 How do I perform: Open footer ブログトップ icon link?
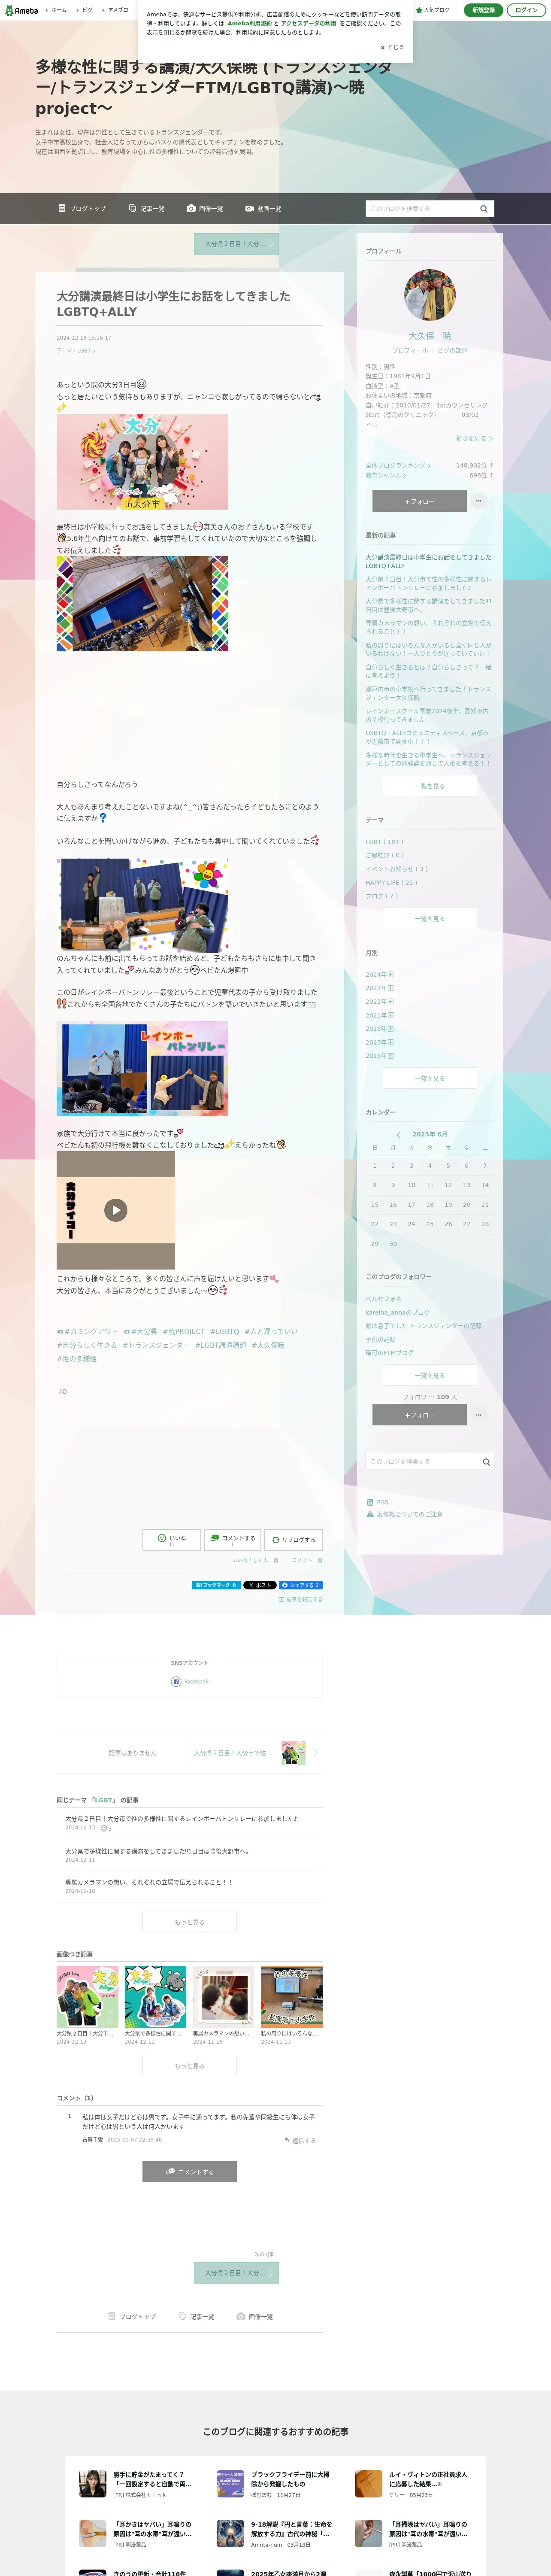[132, 2317]
